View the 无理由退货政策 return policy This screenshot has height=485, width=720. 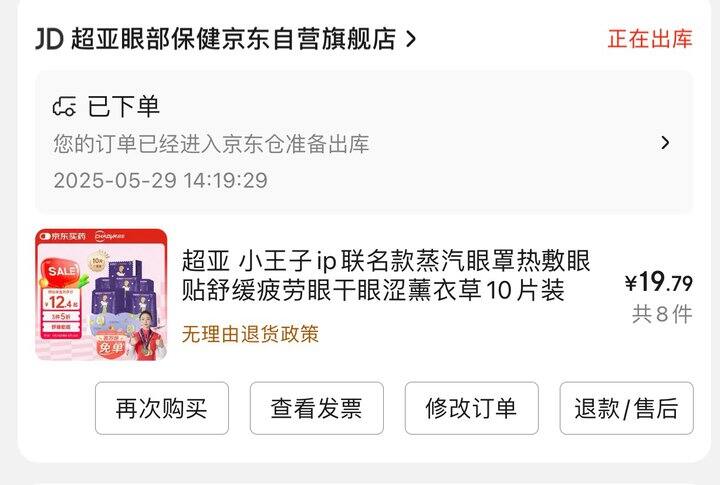(x=250, y=334)
